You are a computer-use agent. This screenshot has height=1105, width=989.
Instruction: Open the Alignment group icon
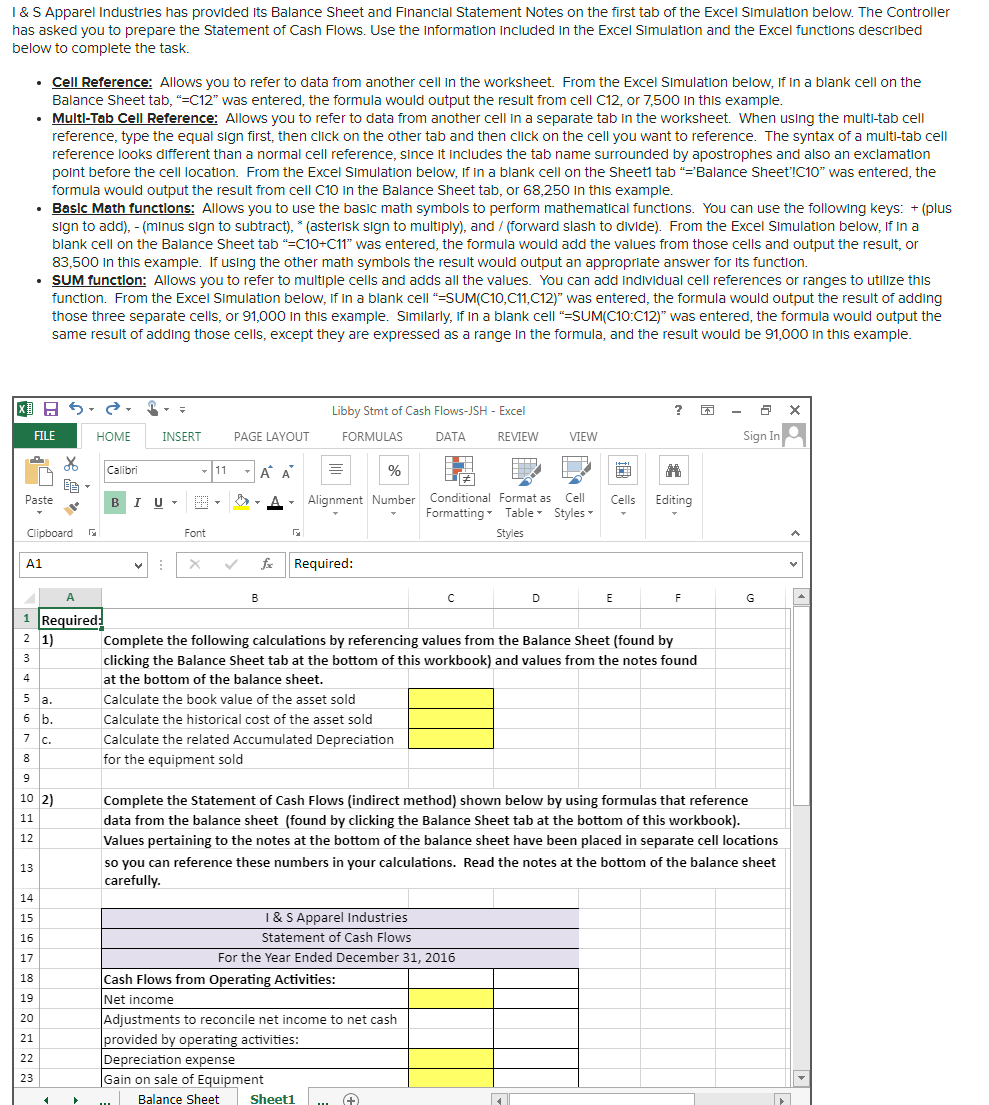coord(336,470)
